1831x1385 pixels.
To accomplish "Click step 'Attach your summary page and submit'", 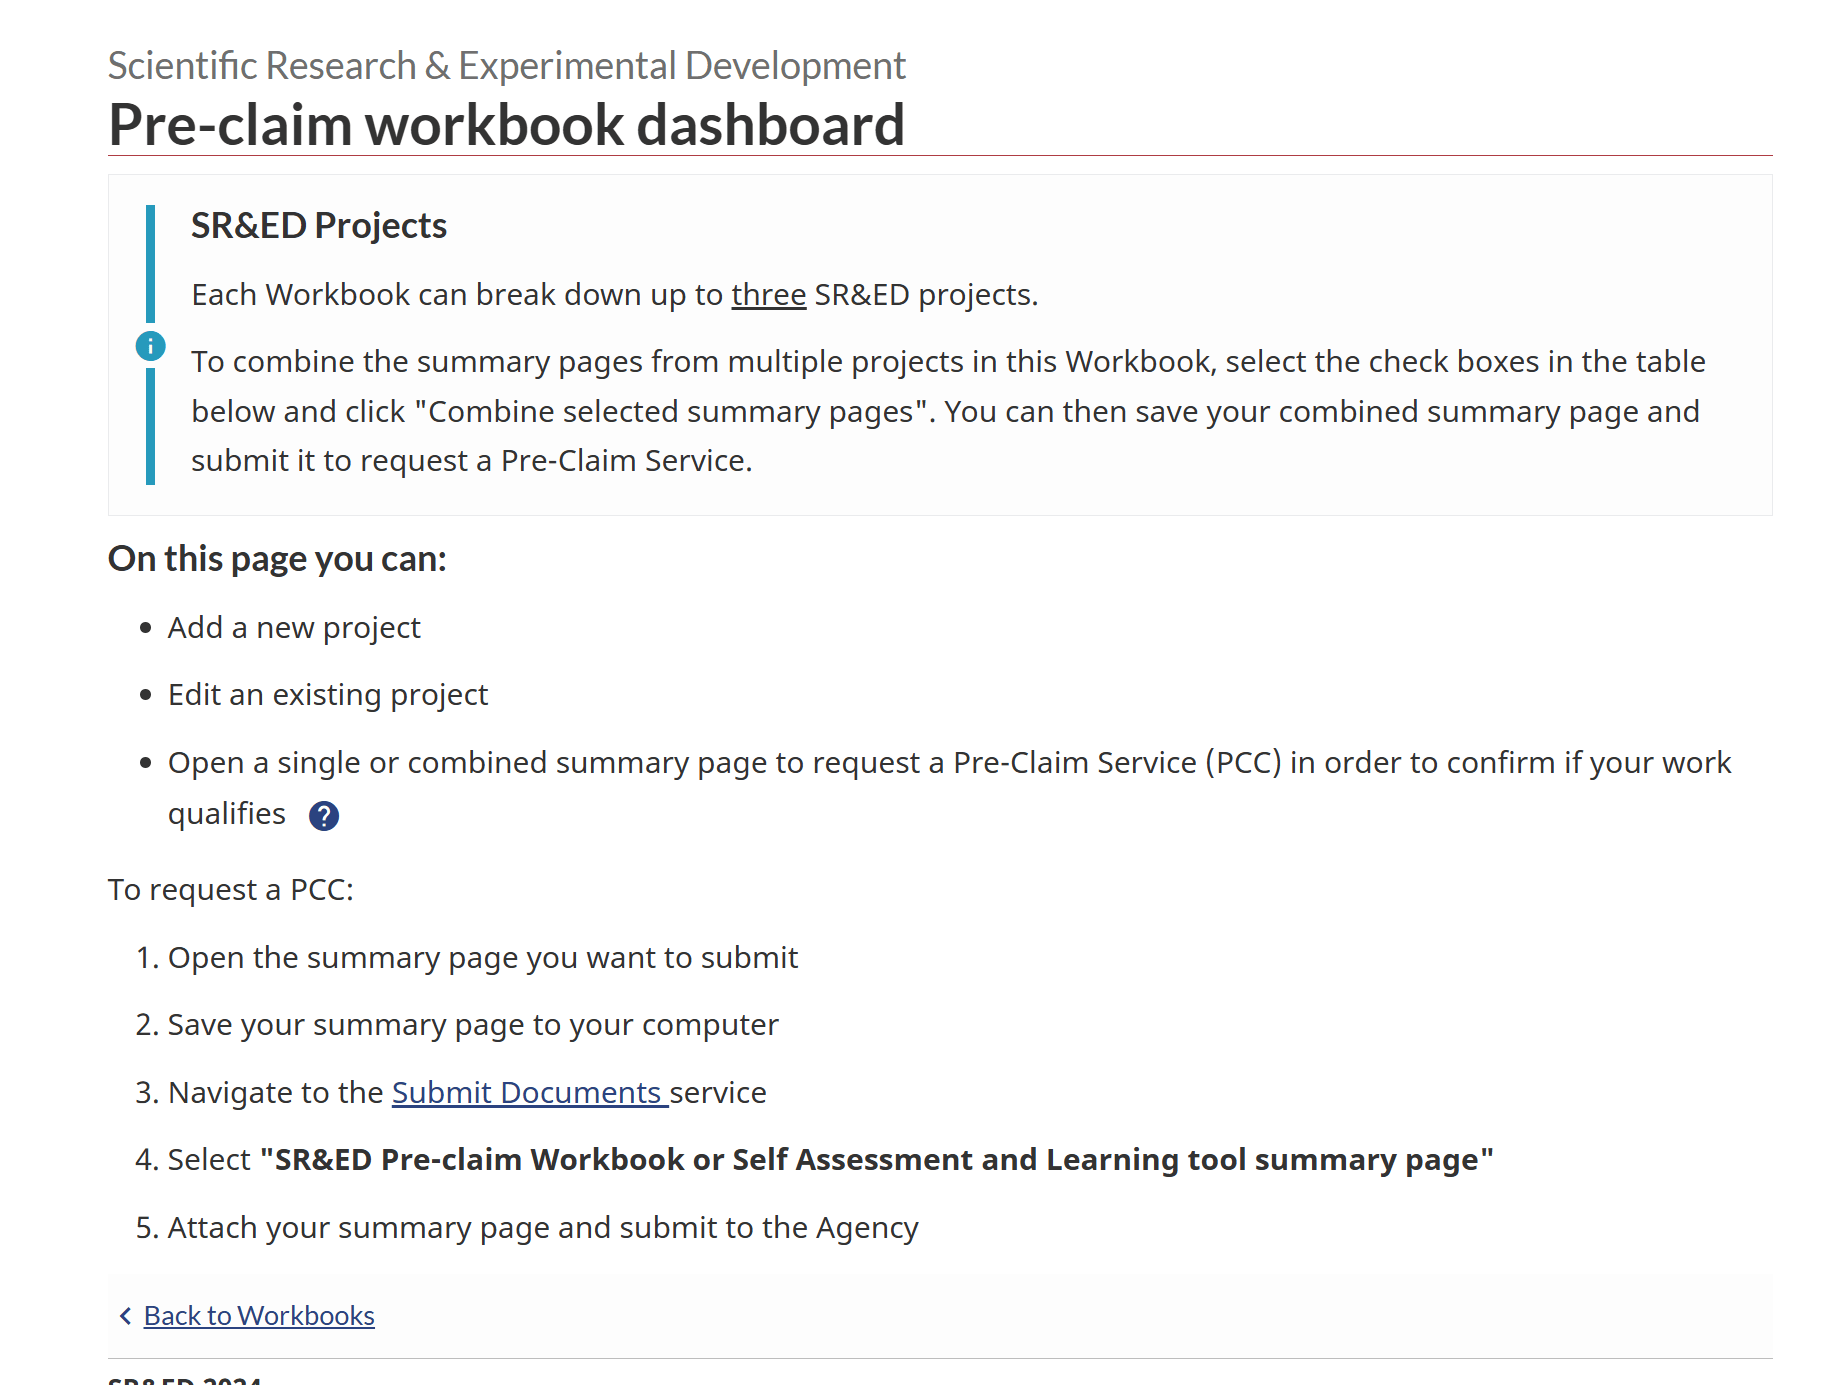I will pyautogui.click(x=543, y=1228).
